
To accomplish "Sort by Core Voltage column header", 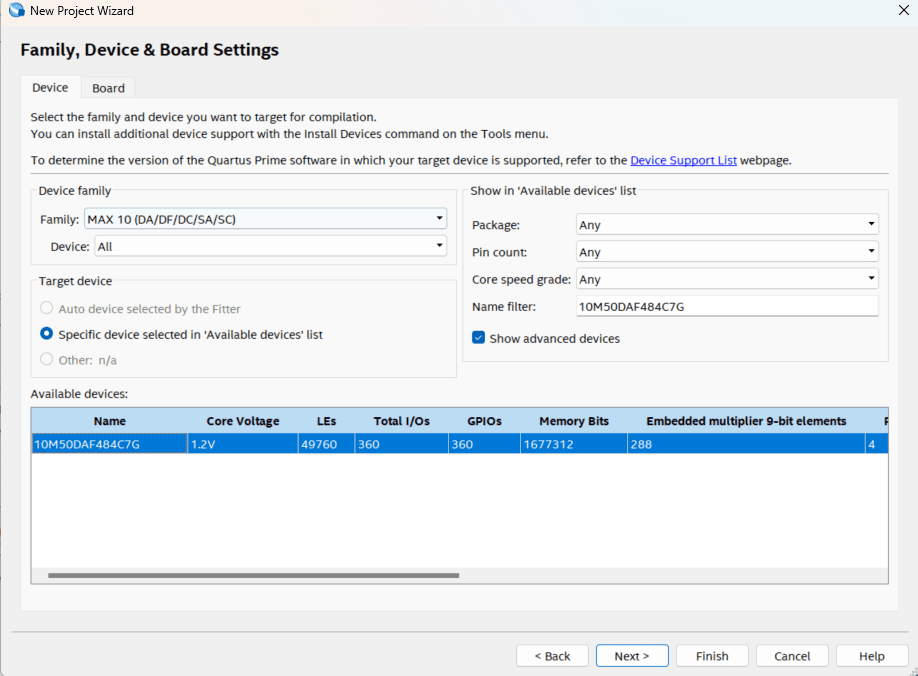I will click(243, 421).
